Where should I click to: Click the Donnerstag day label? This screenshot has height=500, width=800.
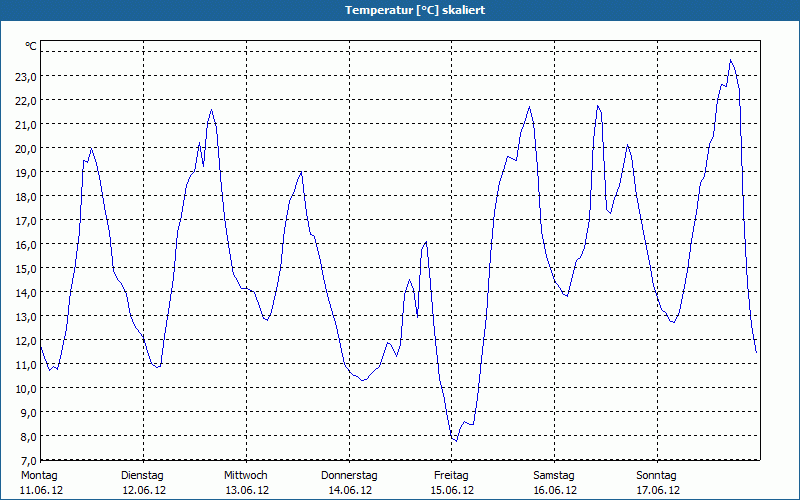click(349, 476)
